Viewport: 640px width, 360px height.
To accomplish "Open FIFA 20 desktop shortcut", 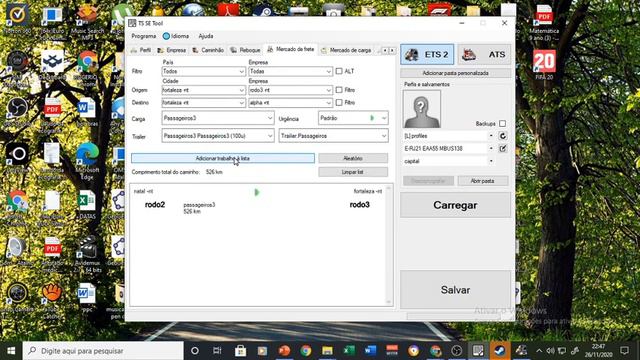I will tap(544, 65).
